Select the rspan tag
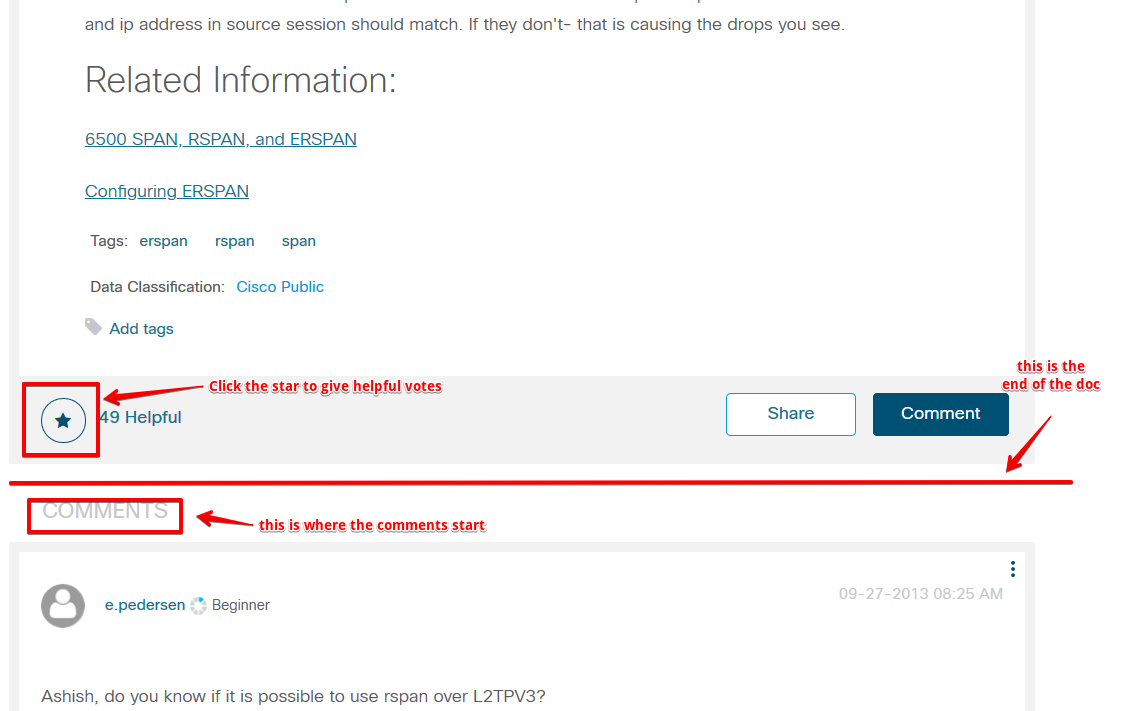1130x711 pixels. (234, 241)
